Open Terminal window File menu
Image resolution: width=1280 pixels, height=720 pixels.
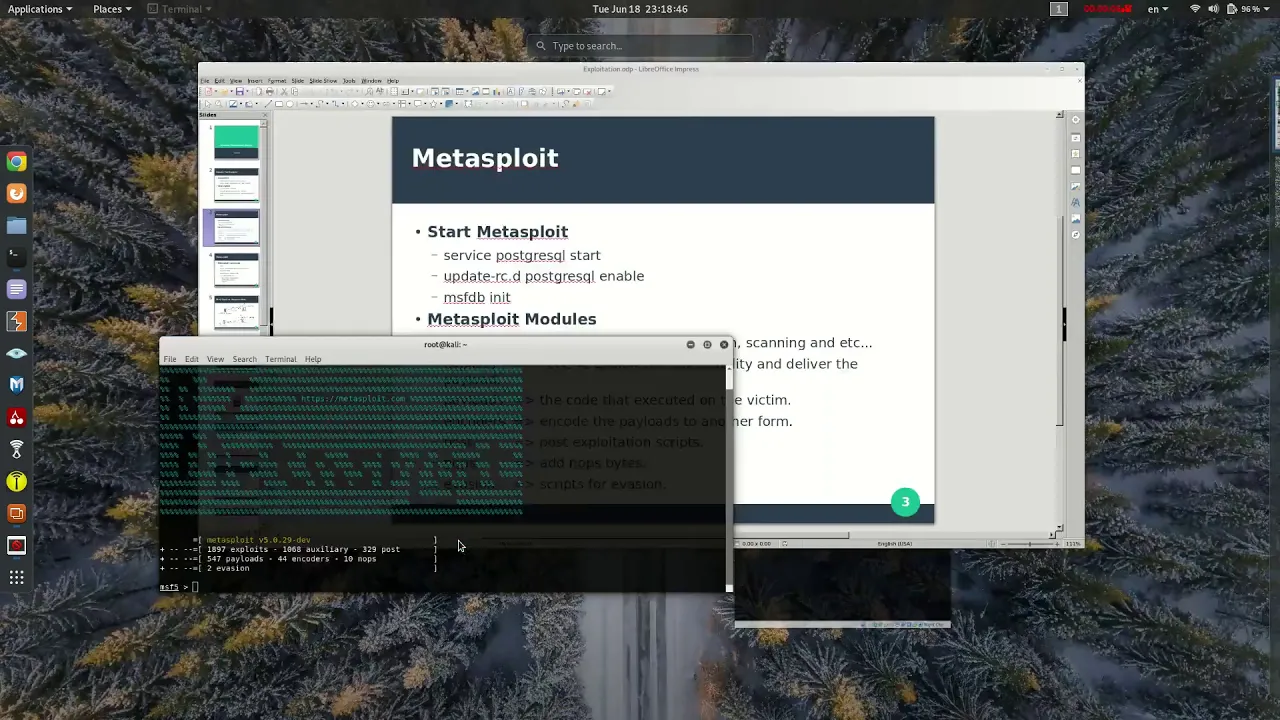click(x=170, y=359)
